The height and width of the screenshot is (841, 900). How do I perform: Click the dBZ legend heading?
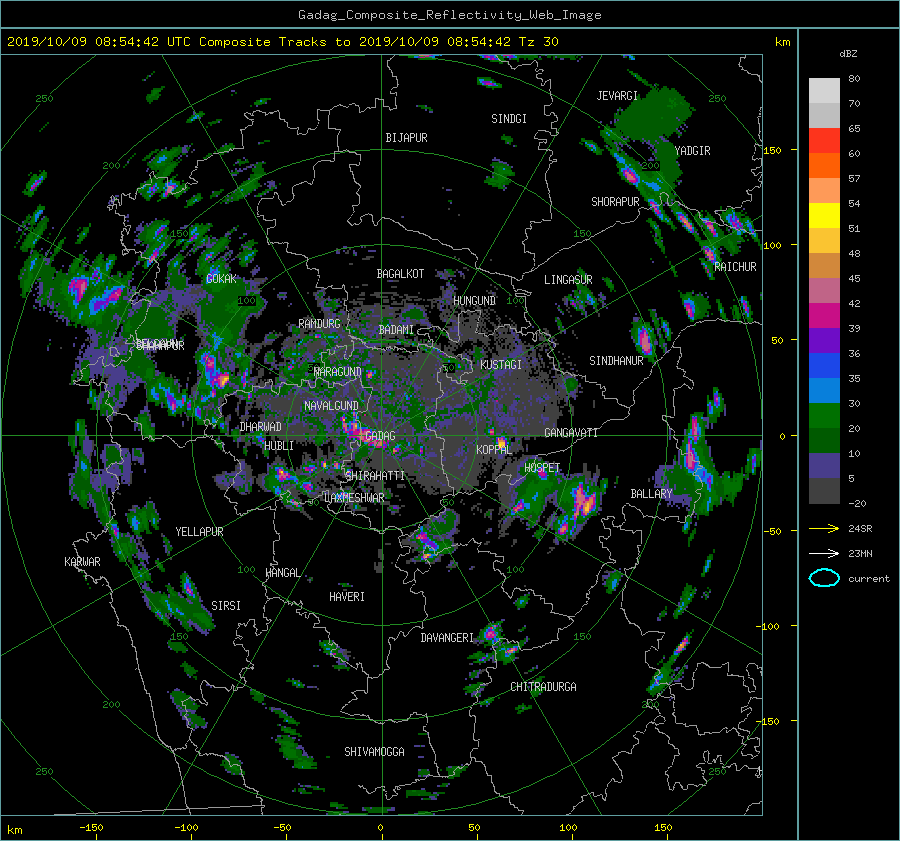pyautogui.click(x=848, y=54)
